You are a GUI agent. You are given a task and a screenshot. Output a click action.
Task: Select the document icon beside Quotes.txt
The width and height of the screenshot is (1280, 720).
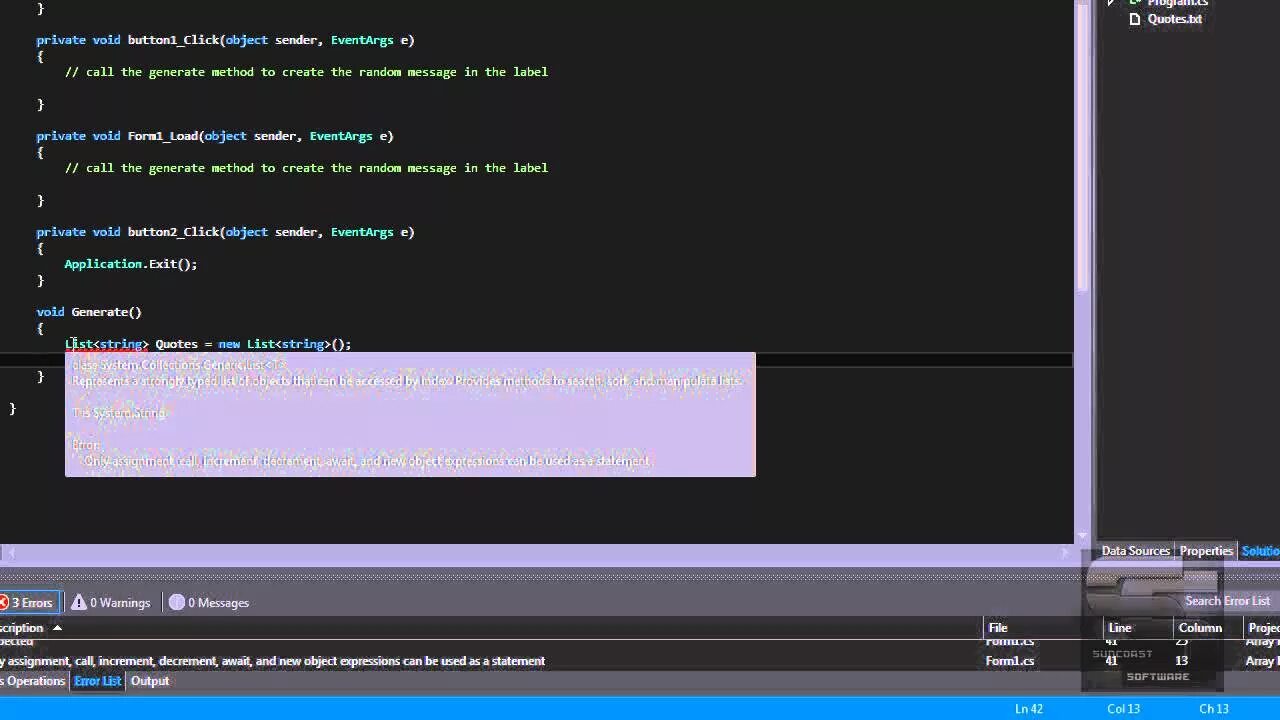pyautogui.click(x=1134, y=19)
